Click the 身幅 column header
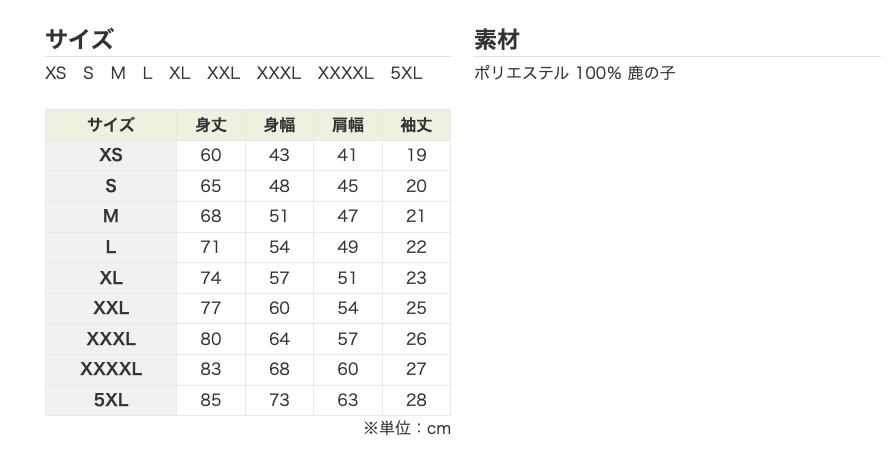Screen dimensions: 888x452 [279, 125]
